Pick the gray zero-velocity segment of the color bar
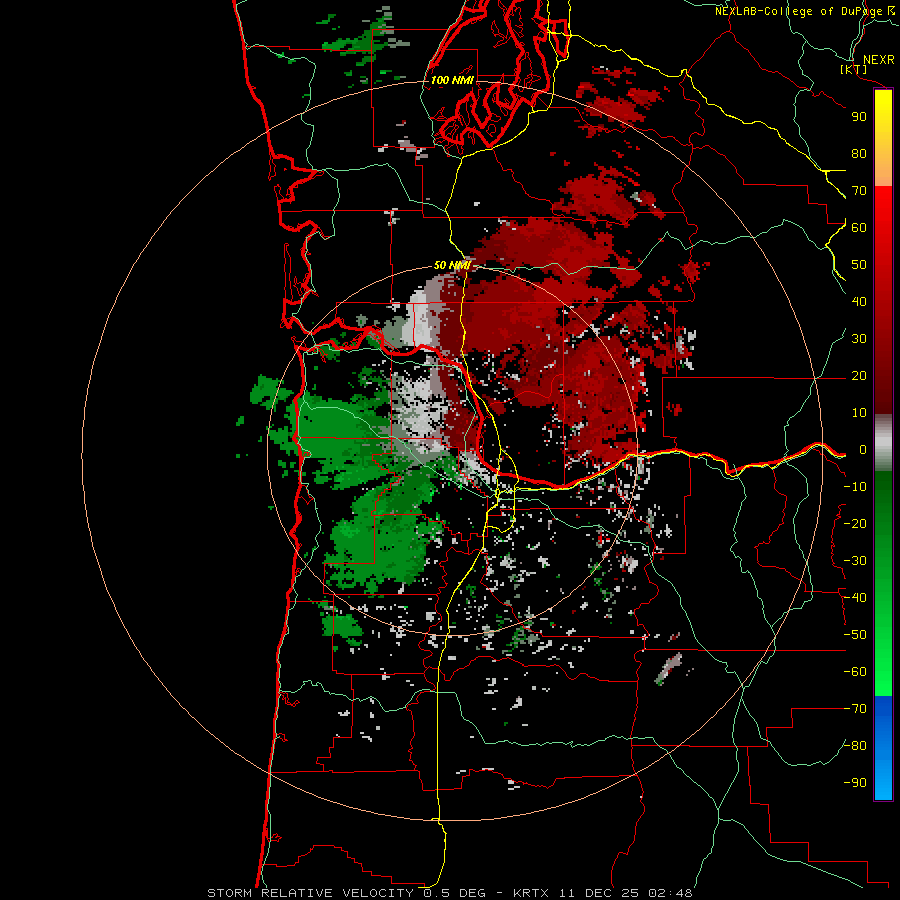 click(883, 442)
